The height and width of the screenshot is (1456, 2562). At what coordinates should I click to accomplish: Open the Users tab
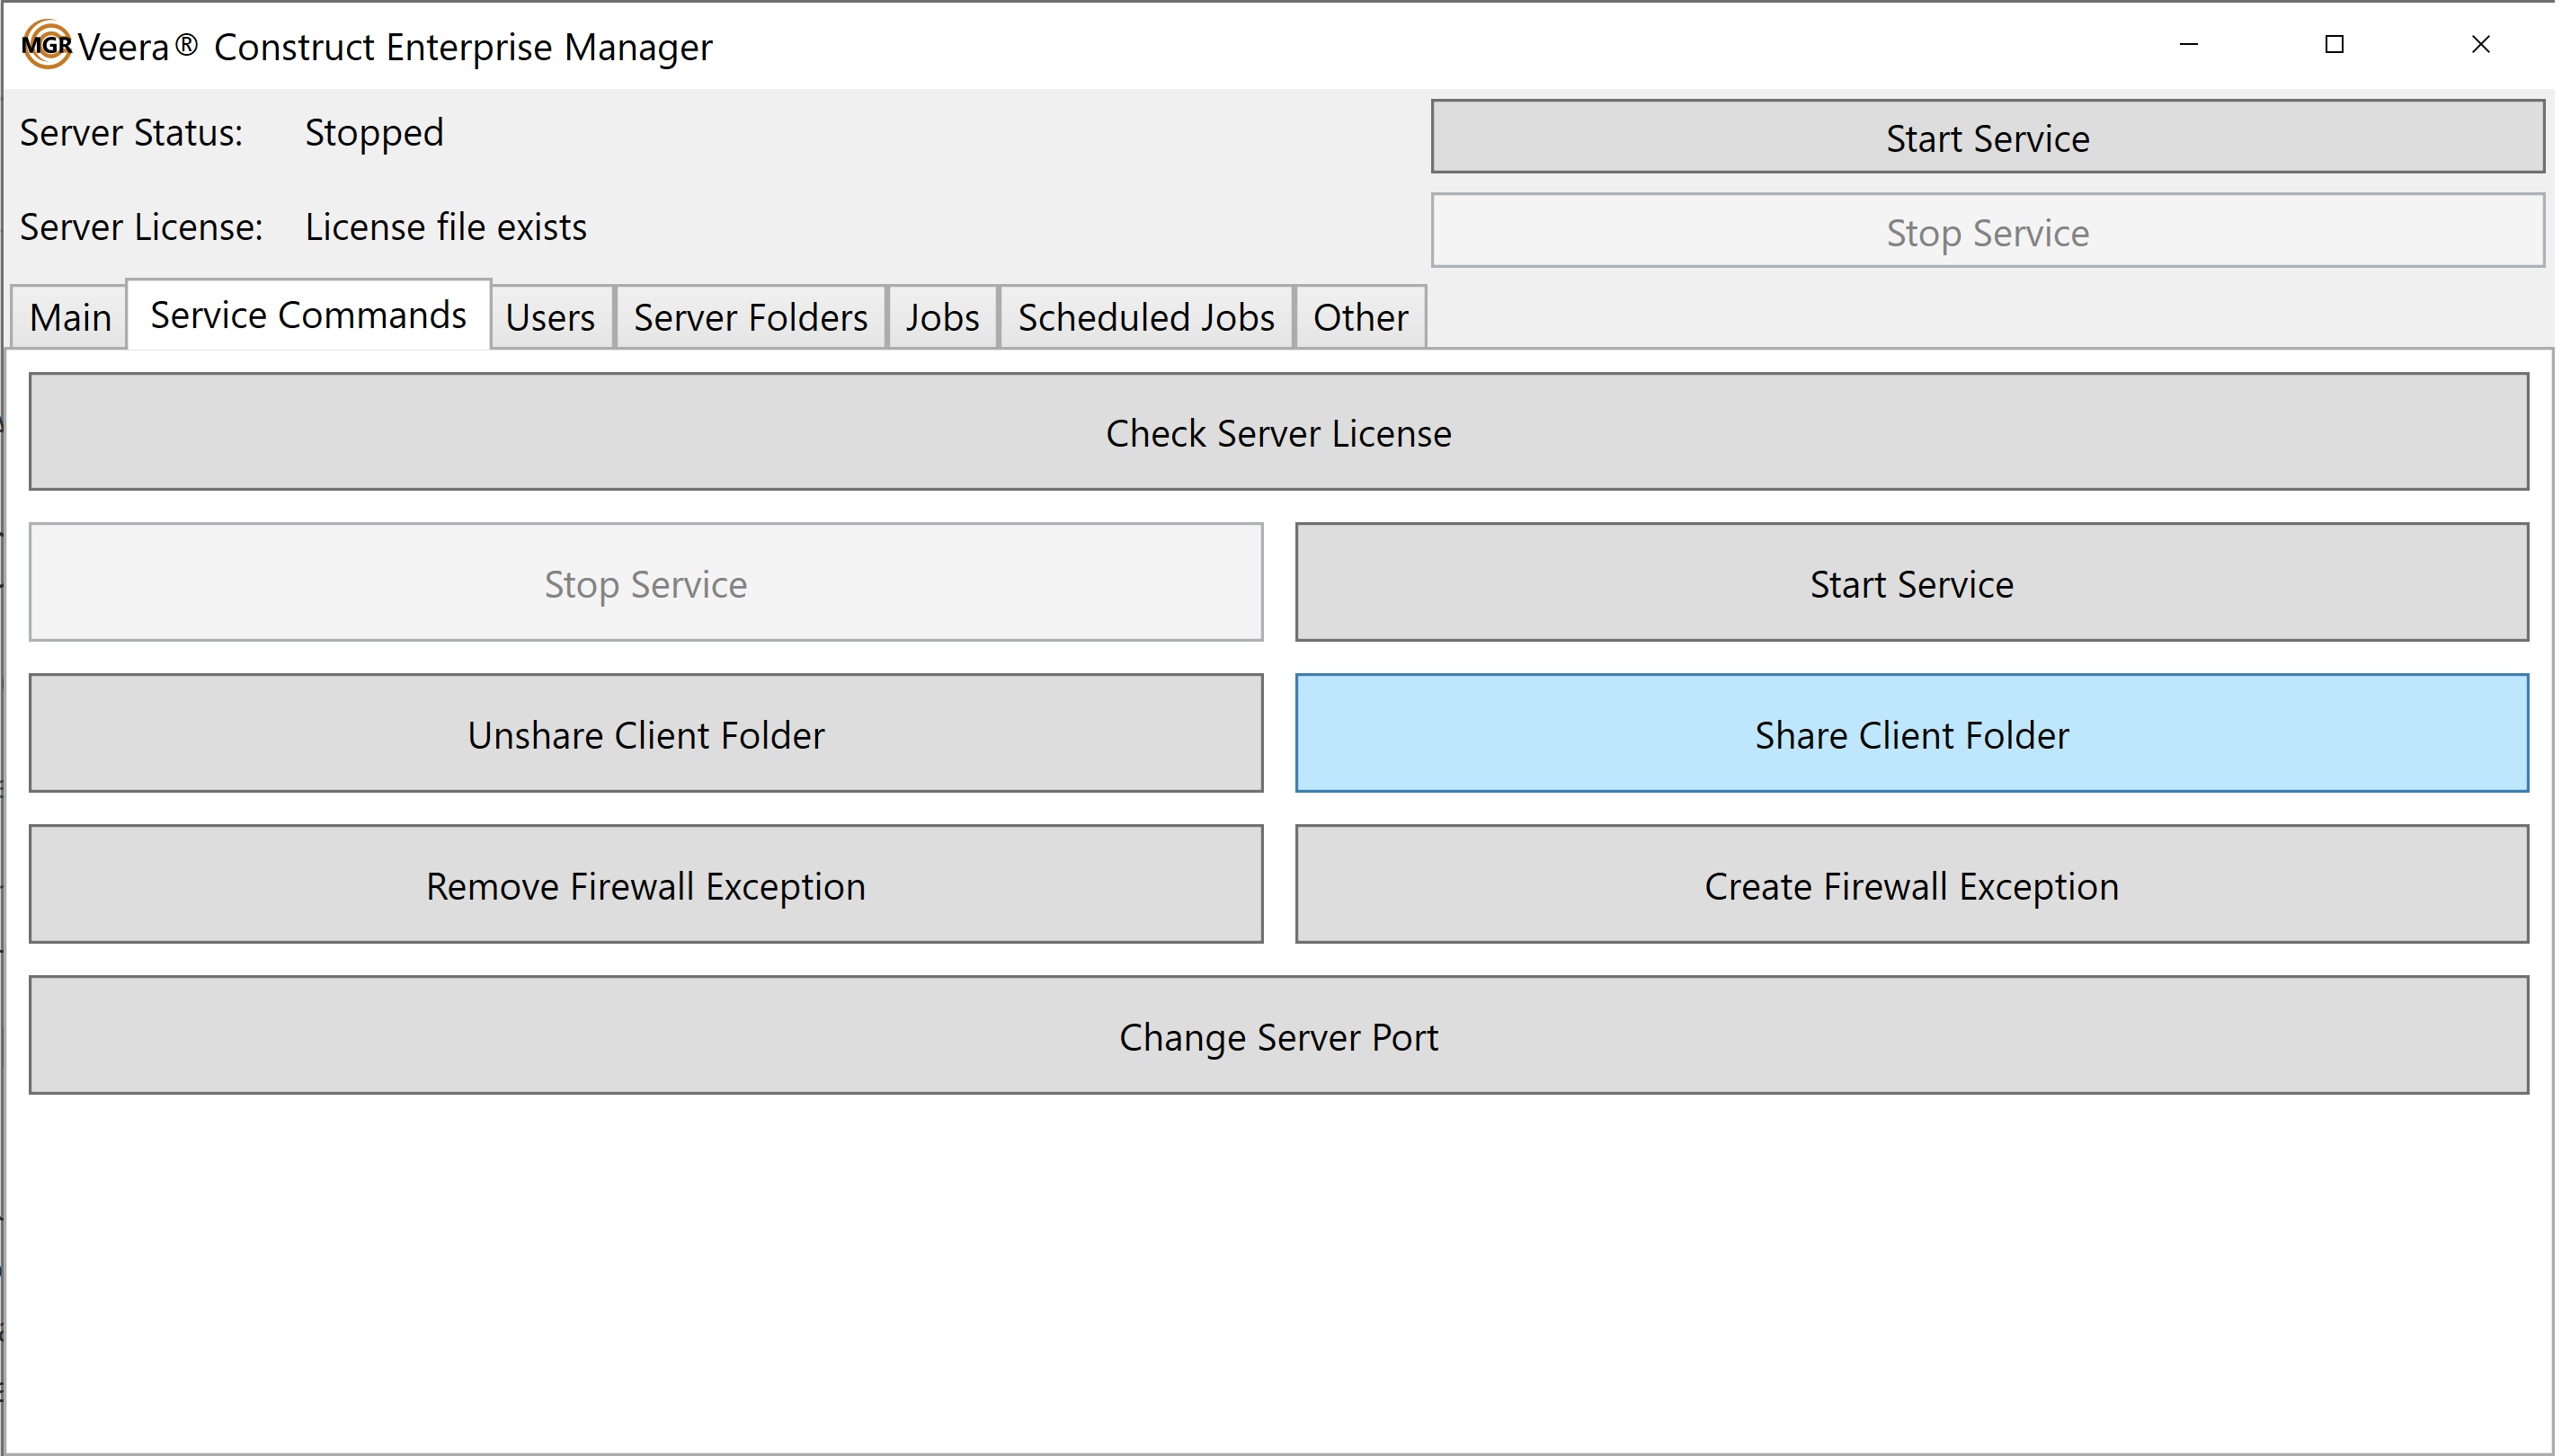(551, 318)
